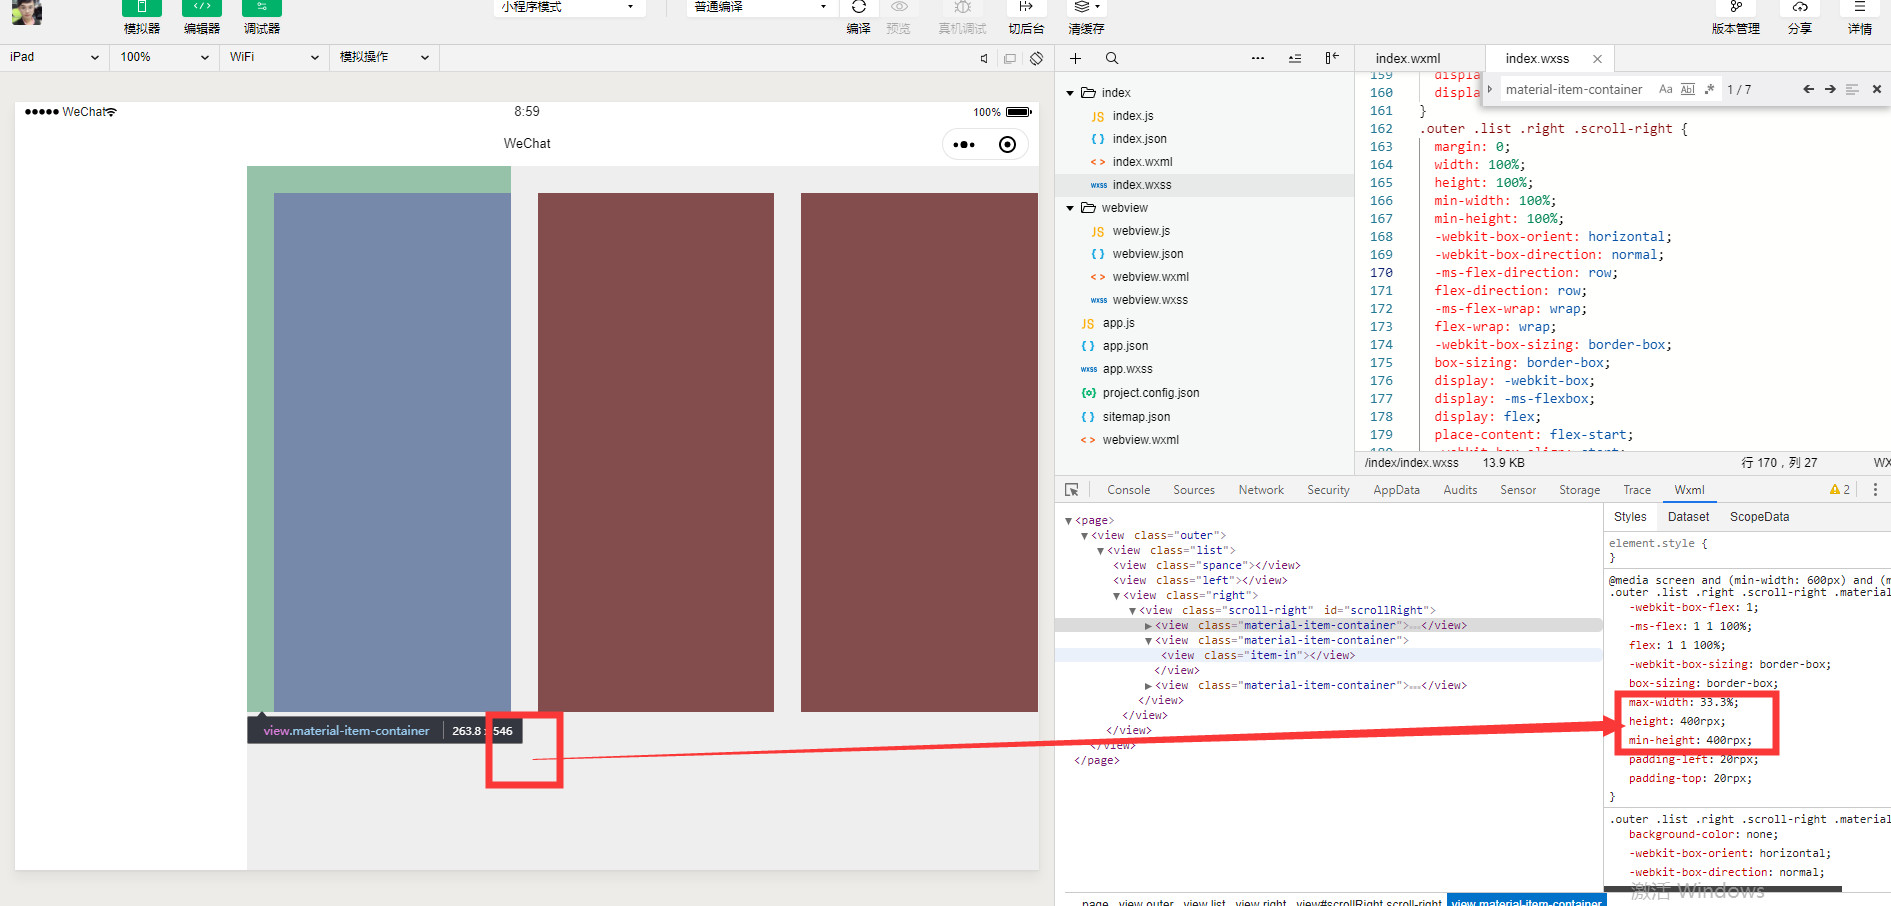The height and width of the screenshot is (906, 1891).
Task: Open the 小程序模式 mode dropdown
Action: coord(568,7)
